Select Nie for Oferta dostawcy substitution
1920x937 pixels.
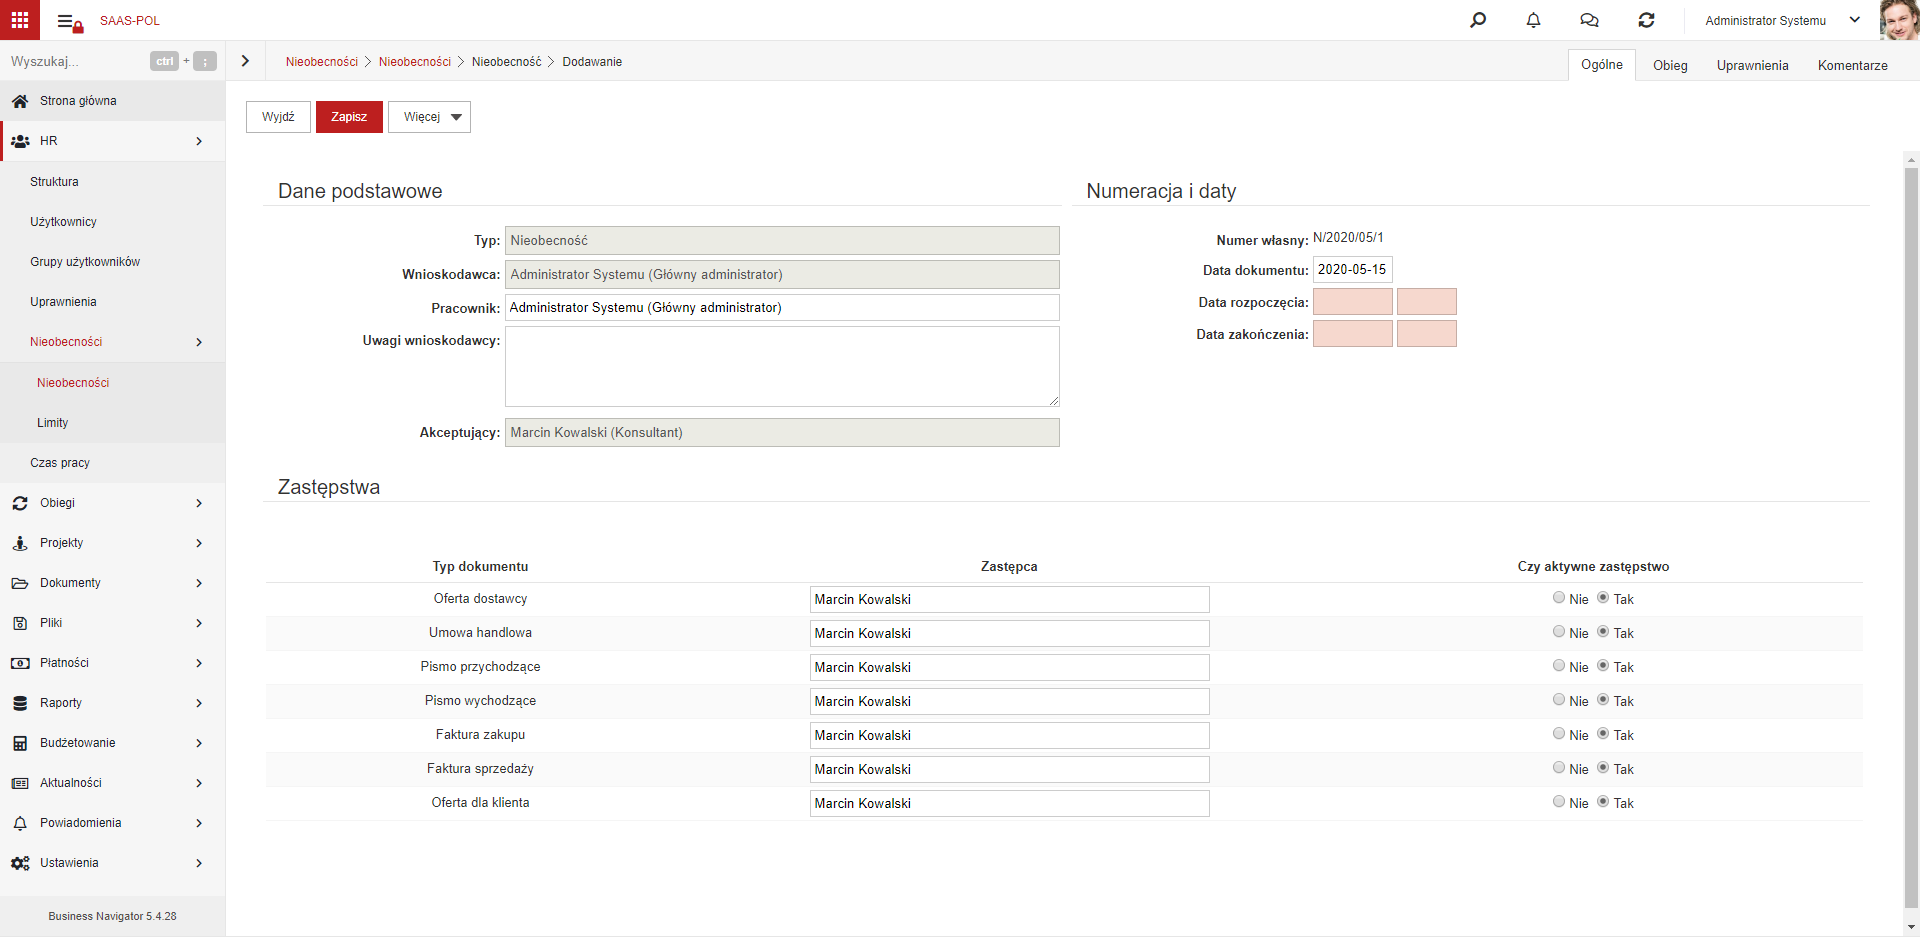click(1559, 598)
